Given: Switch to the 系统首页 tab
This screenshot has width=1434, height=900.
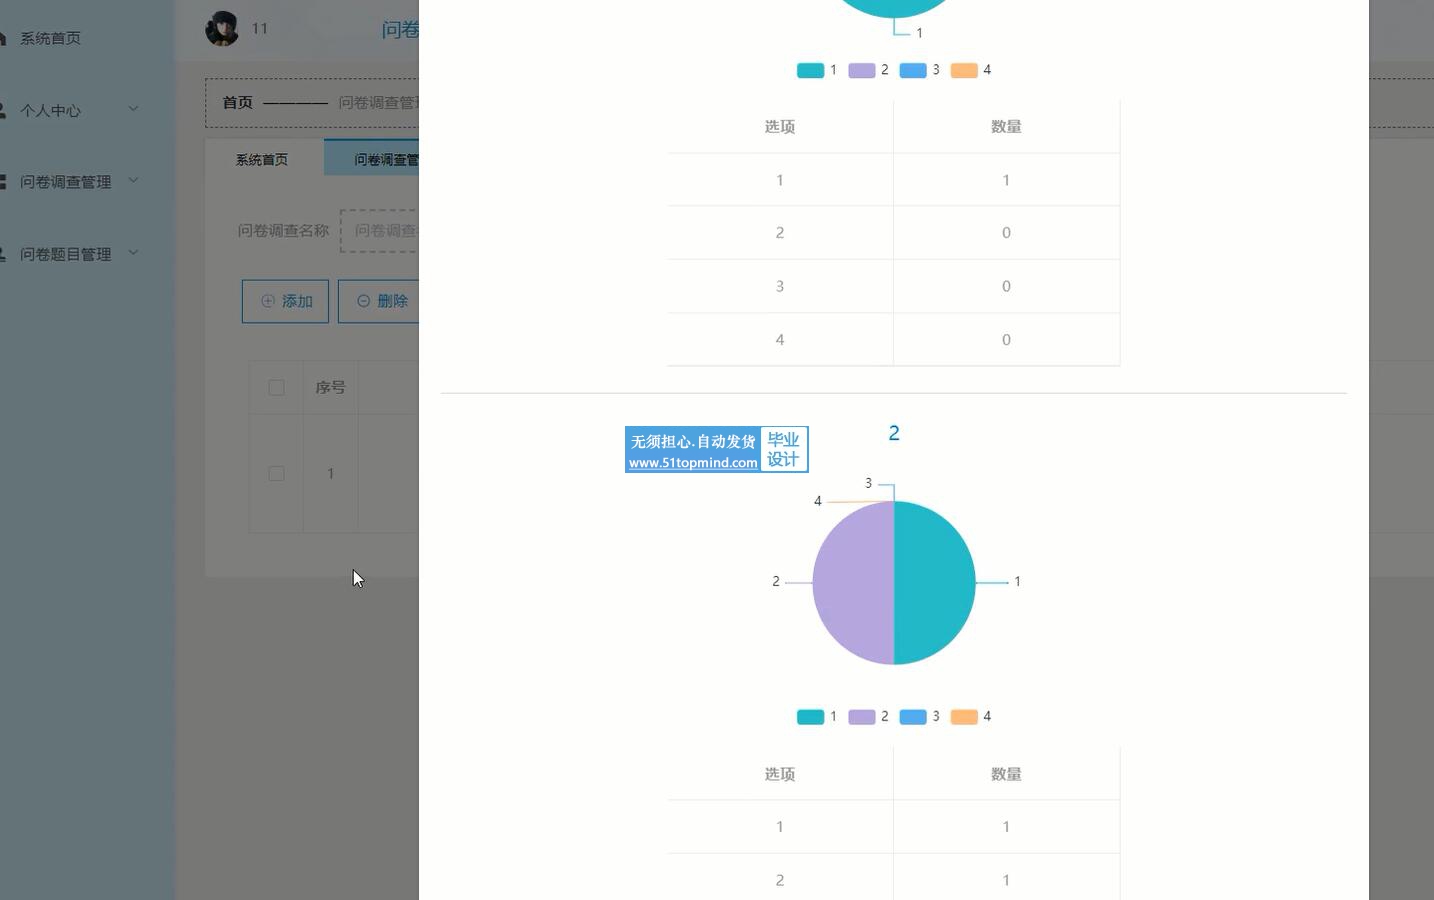Looking at the screenshot, I should (x=262, y=159).
